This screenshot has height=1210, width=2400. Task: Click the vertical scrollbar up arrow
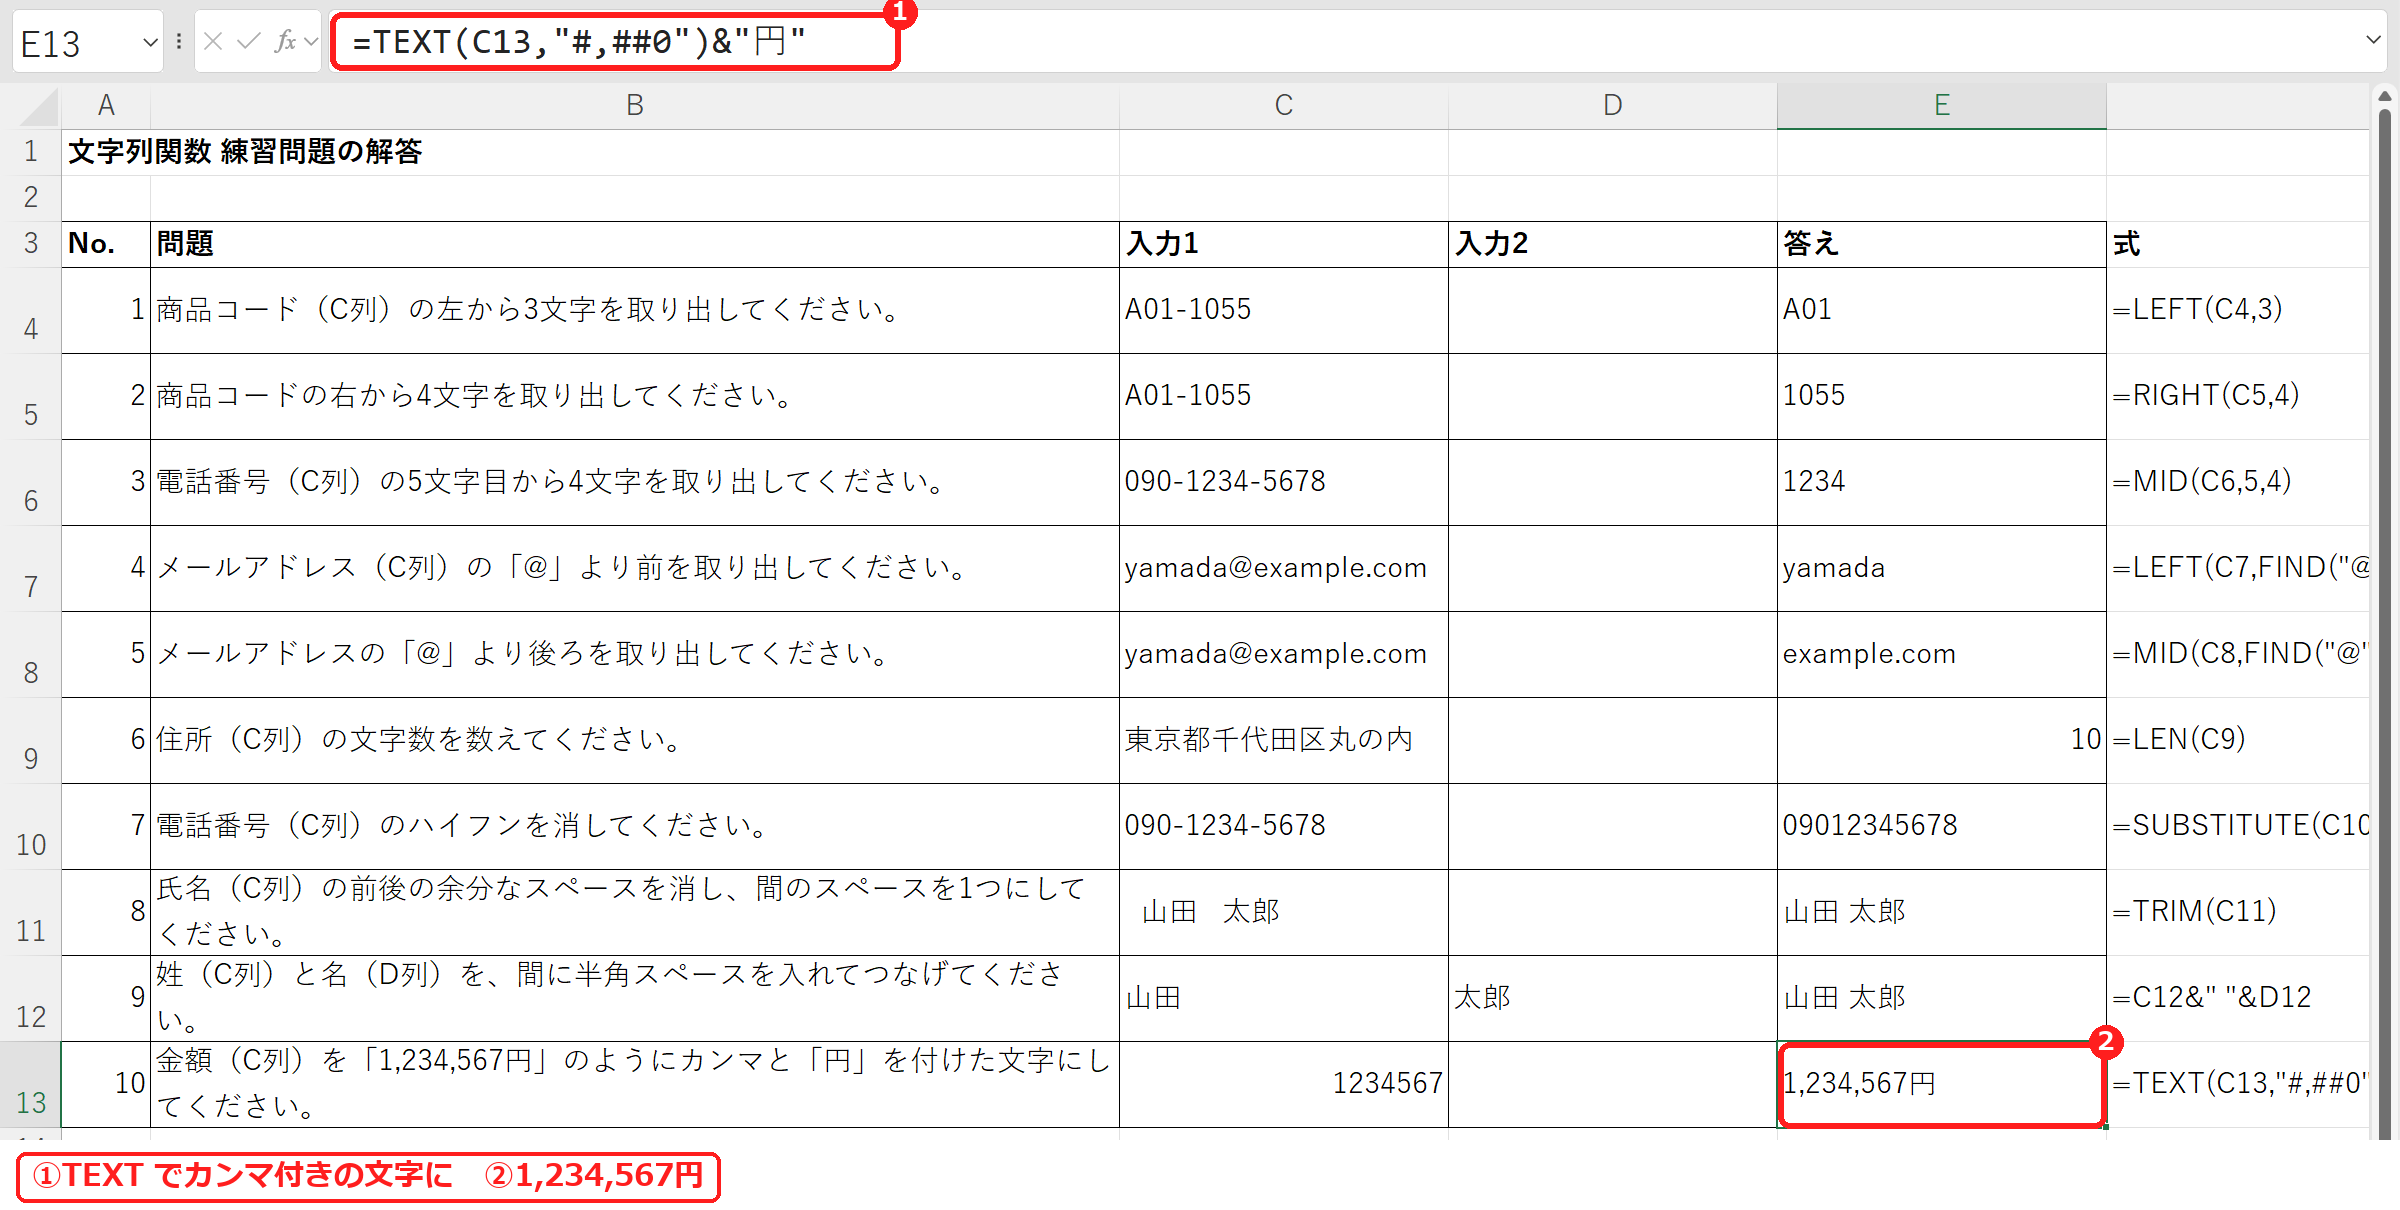pyautogui.click(x=2385, y=97)
